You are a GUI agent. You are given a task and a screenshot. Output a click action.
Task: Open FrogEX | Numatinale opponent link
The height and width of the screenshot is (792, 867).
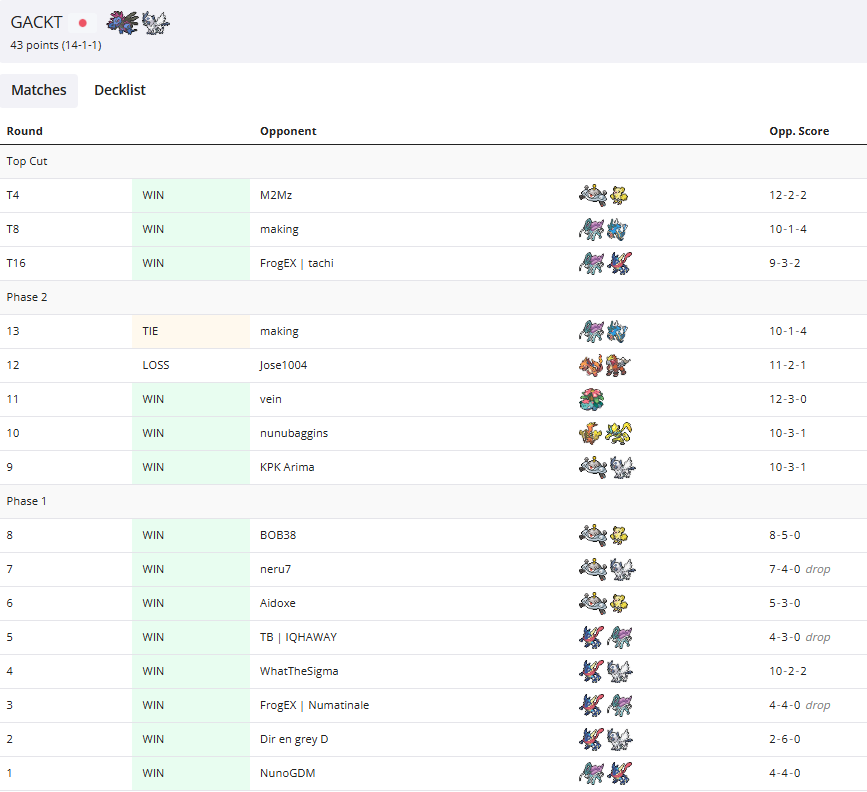click(x=314, y=705)
